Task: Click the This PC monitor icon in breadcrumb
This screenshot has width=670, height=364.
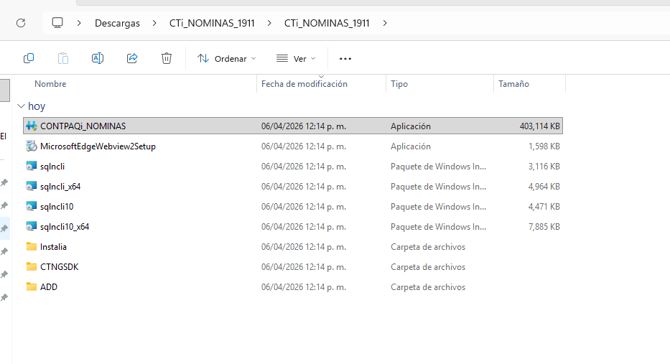Action: click(x=57, y=22)
